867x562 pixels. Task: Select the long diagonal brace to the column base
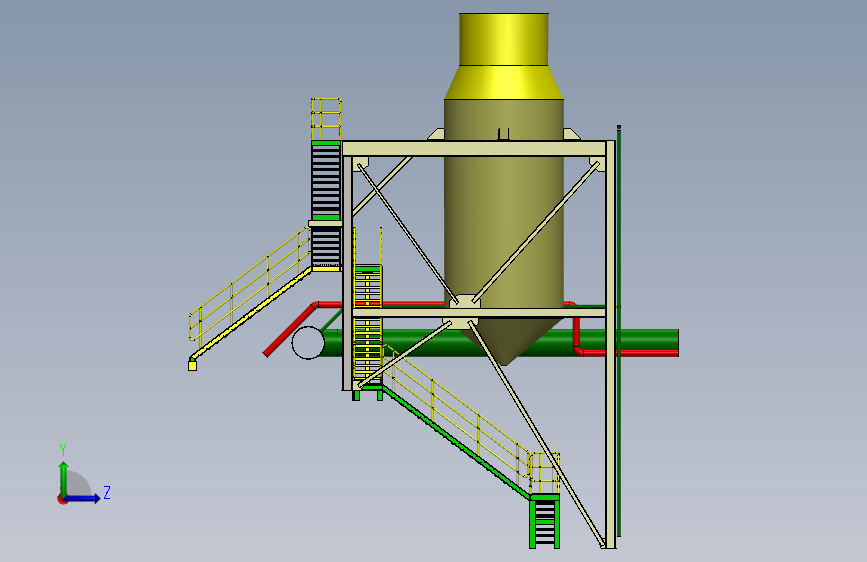pos(536,434)
